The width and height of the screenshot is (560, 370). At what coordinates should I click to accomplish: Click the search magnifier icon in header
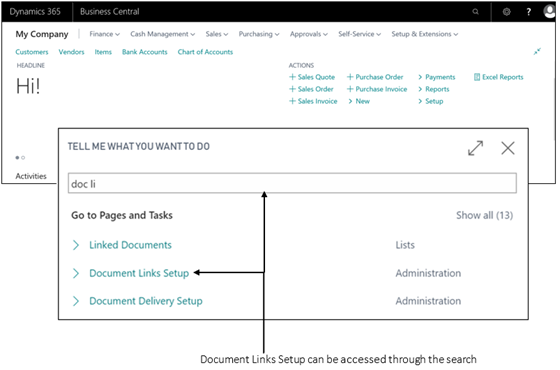click(475, 12)
